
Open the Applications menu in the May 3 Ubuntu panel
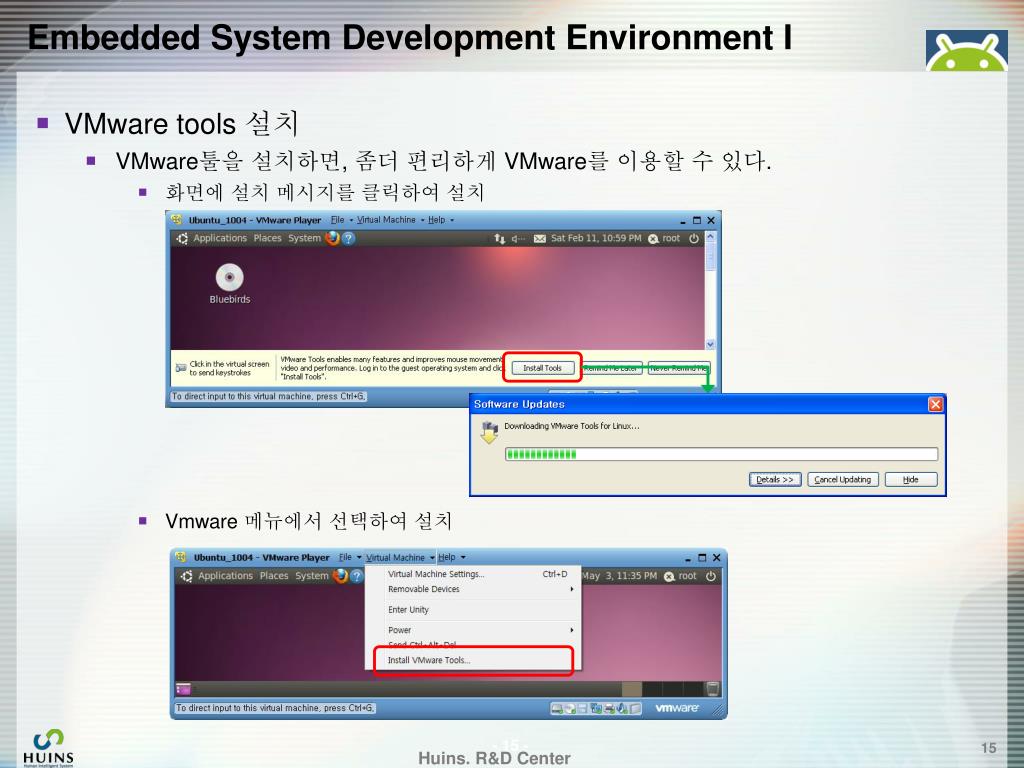225,576
